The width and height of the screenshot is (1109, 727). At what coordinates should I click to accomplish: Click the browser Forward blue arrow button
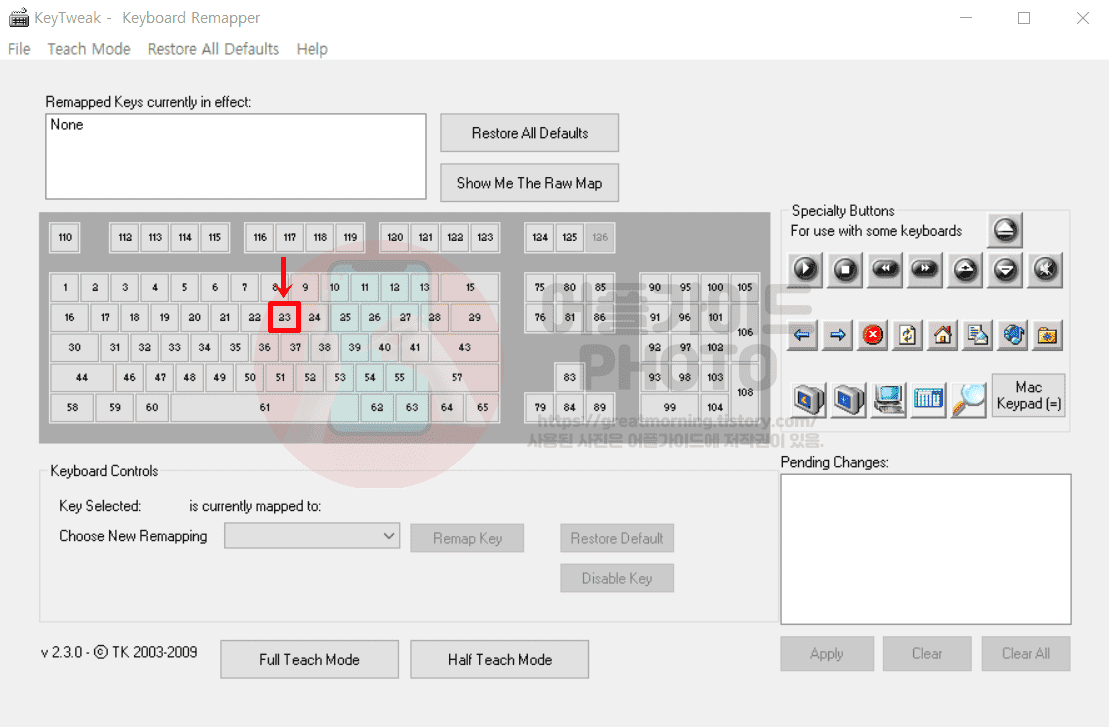[x=837, y=335]
